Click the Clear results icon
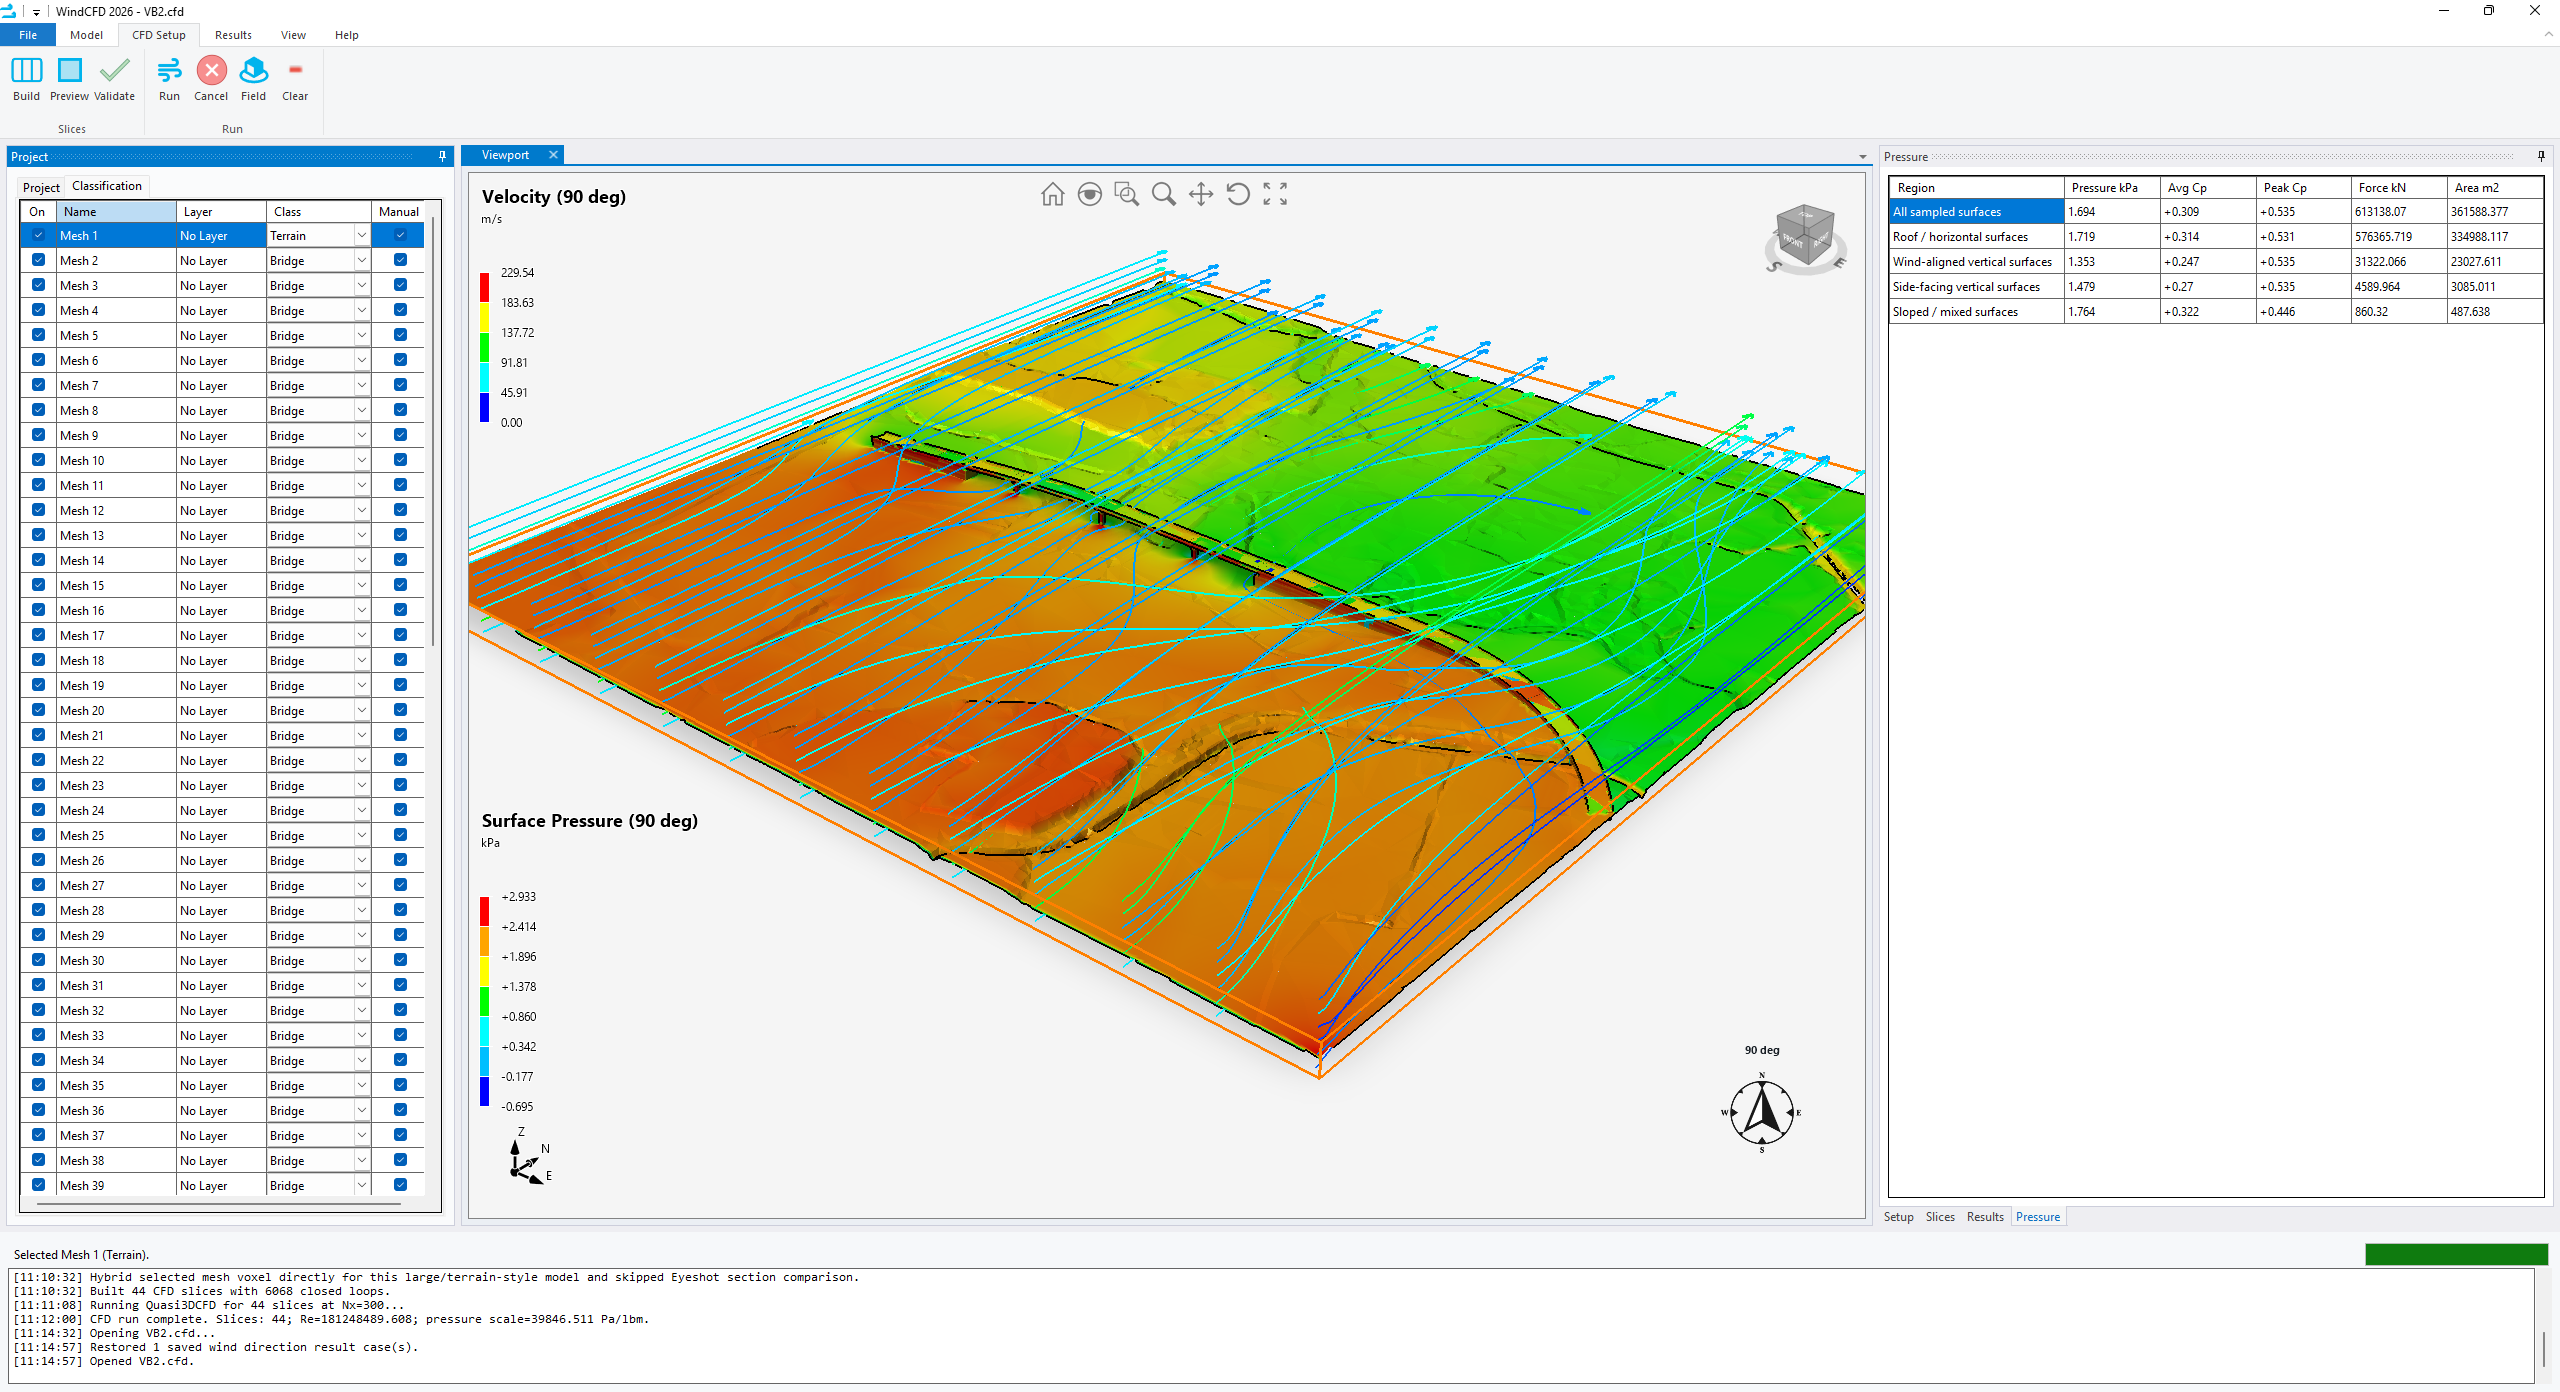Screen dimensions: 2560x1392 pos(295,70)
